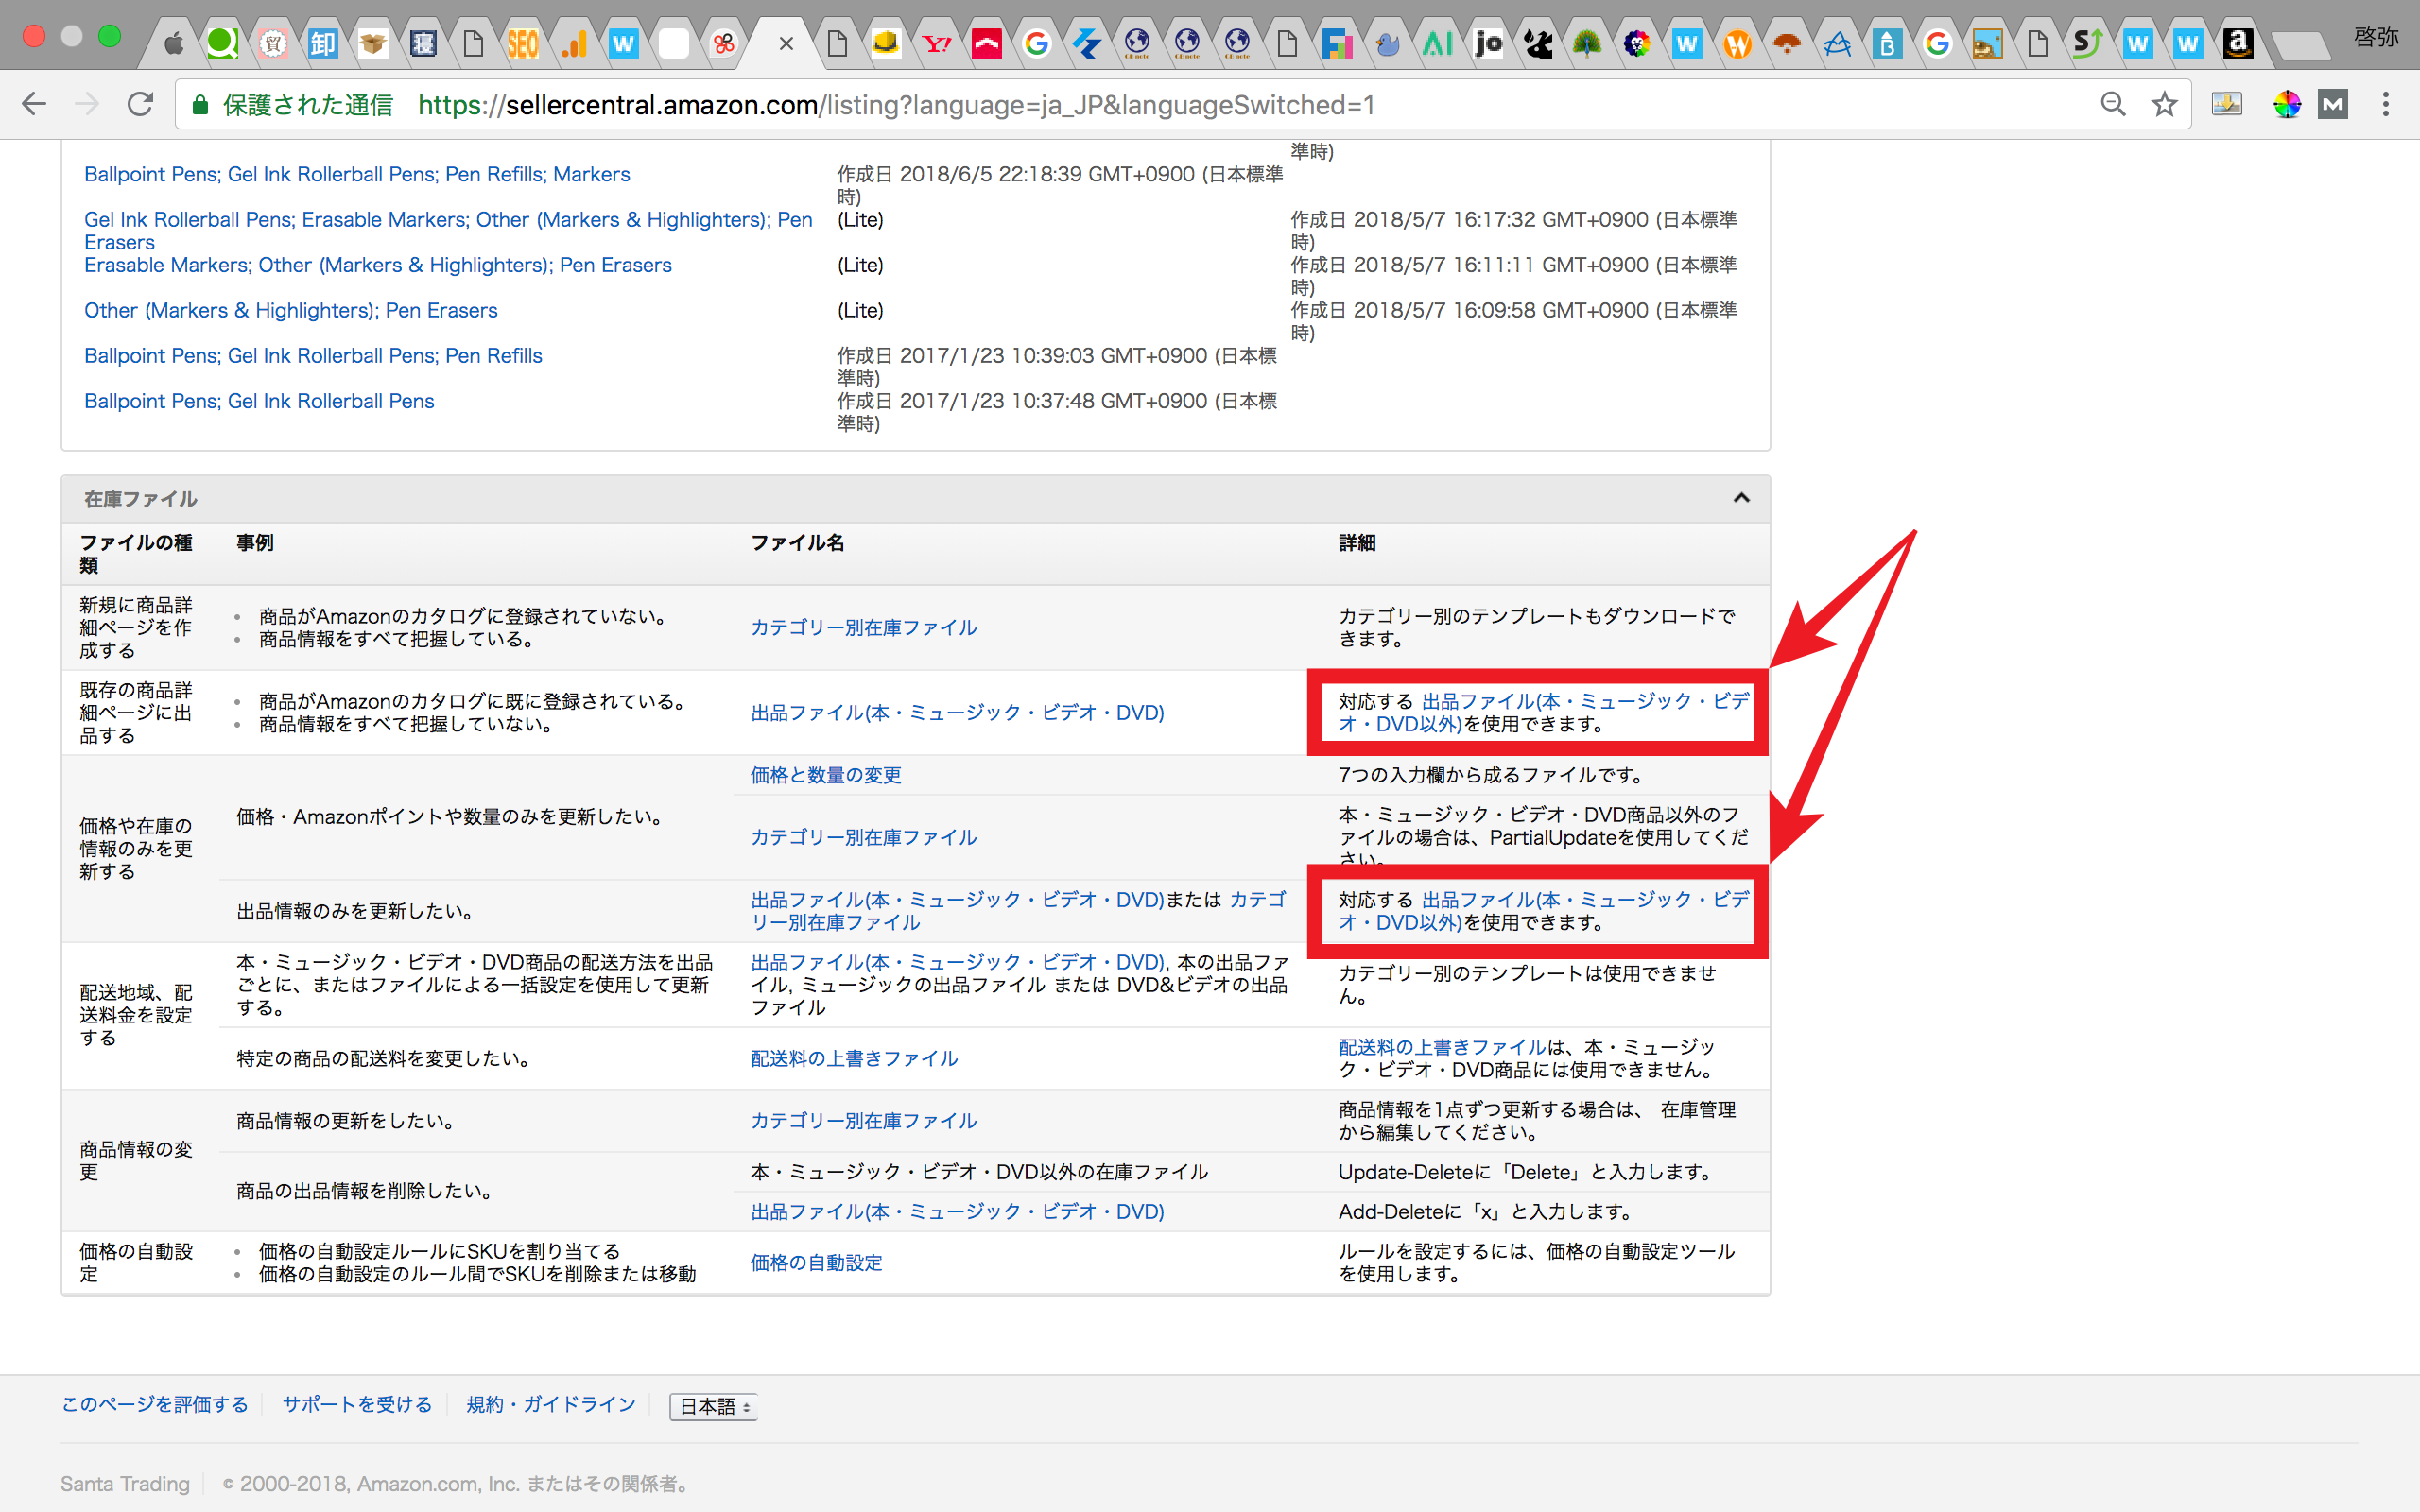Switch to the blue duck icon tab
The width and height of the screenshot is (2420, 1512).
click(1388, 43)
